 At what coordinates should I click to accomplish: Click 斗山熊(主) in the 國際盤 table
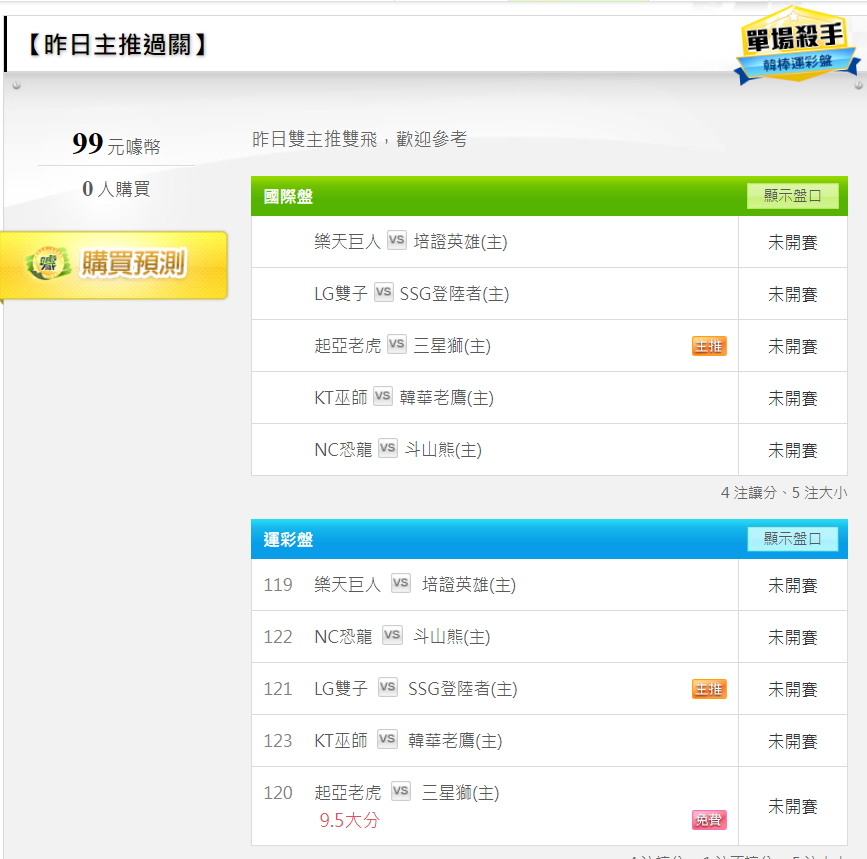pyautogui.click(x=443, y=450)
